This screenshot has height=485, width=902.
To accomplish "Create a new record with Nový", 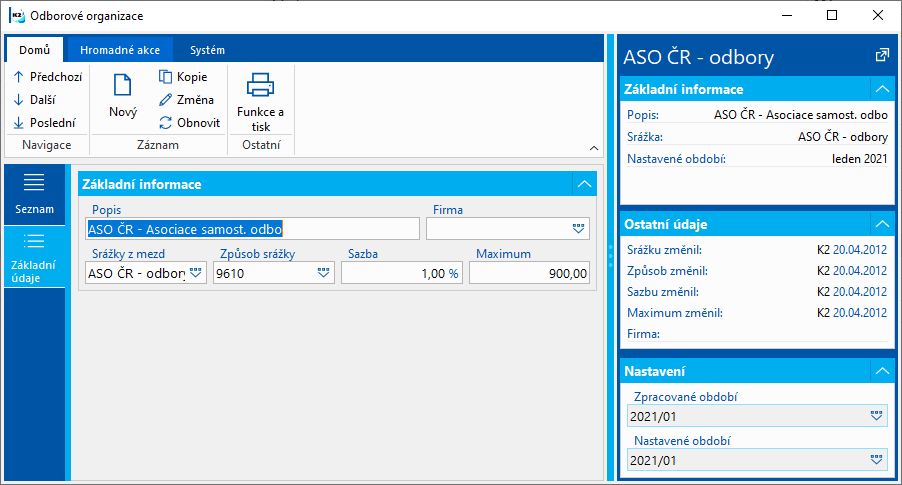I will click(123, 95).
